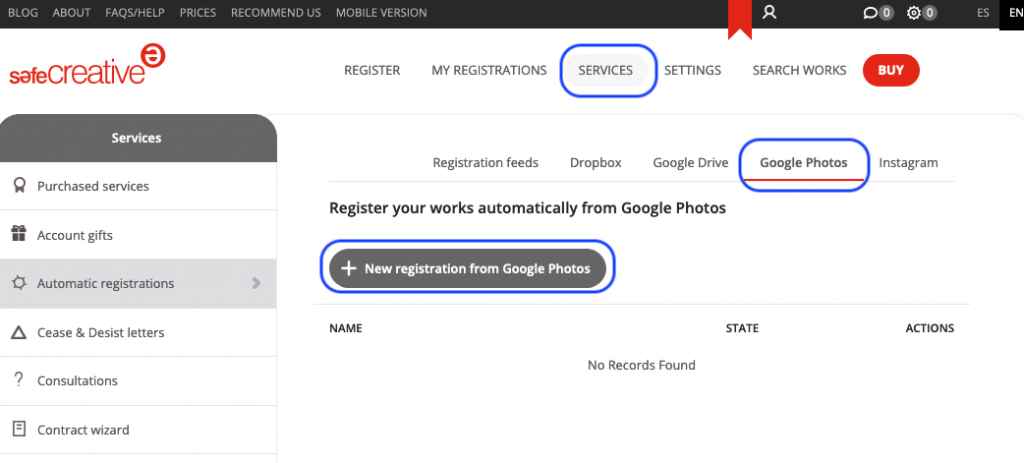
Task: Open the messages speech bubble icon
Action: (x=870, y=13)
